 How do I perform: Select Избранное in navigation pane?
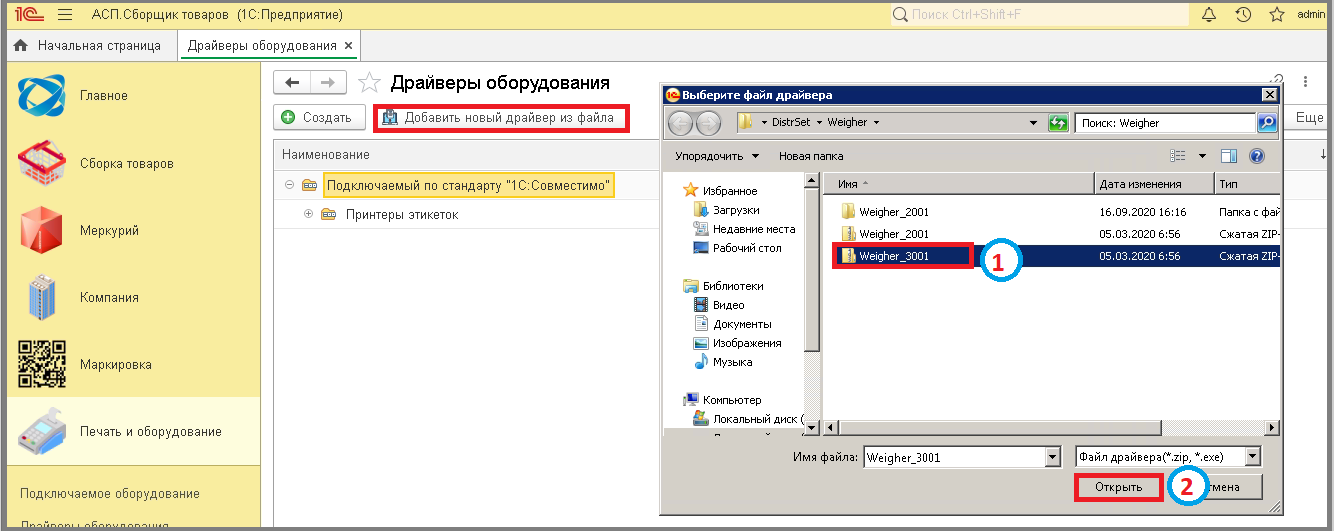click(x=720, y=190)
